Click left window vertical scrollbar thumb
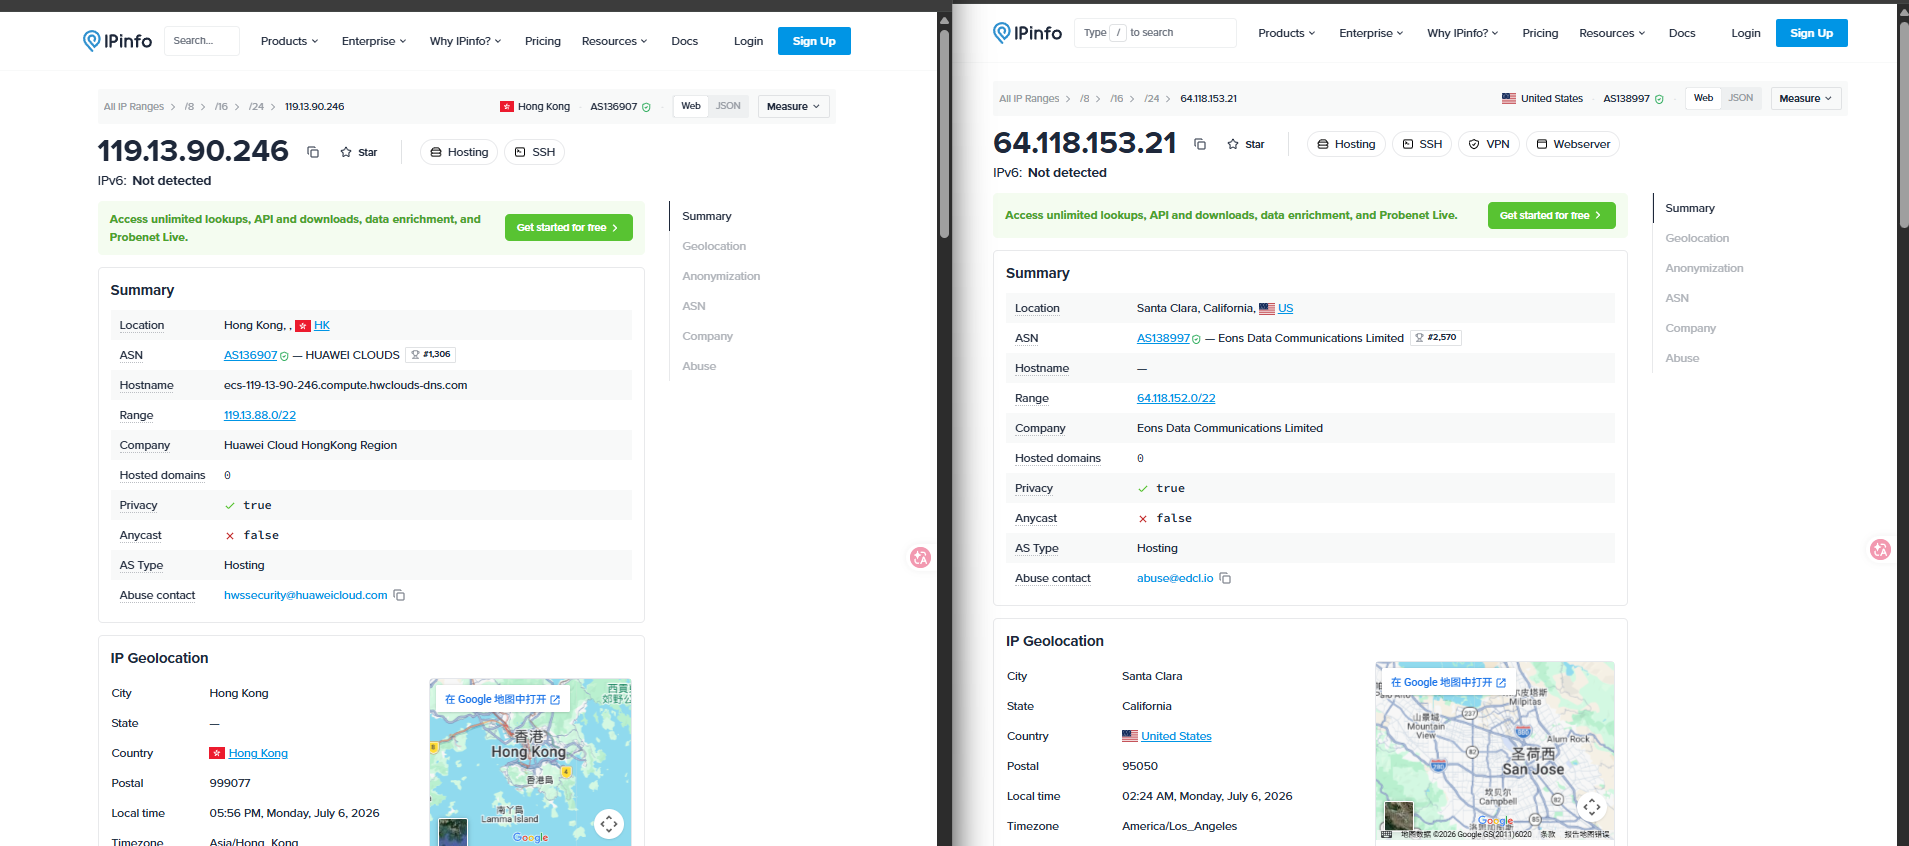Screen dimensions: 1909x846 (x=944, y=134)
